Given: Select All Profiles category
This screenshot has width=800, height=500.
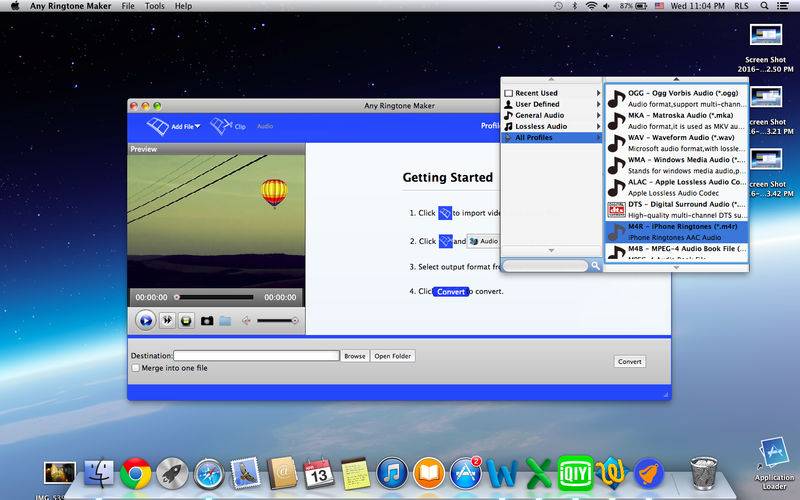Looking at the screenshot, I should click(x=552, y=138).
